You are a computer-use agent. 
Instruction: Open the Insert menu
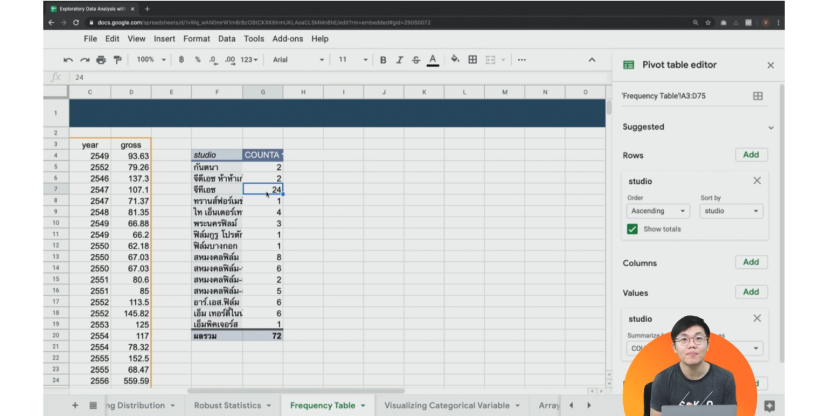[x=165, y=39]
